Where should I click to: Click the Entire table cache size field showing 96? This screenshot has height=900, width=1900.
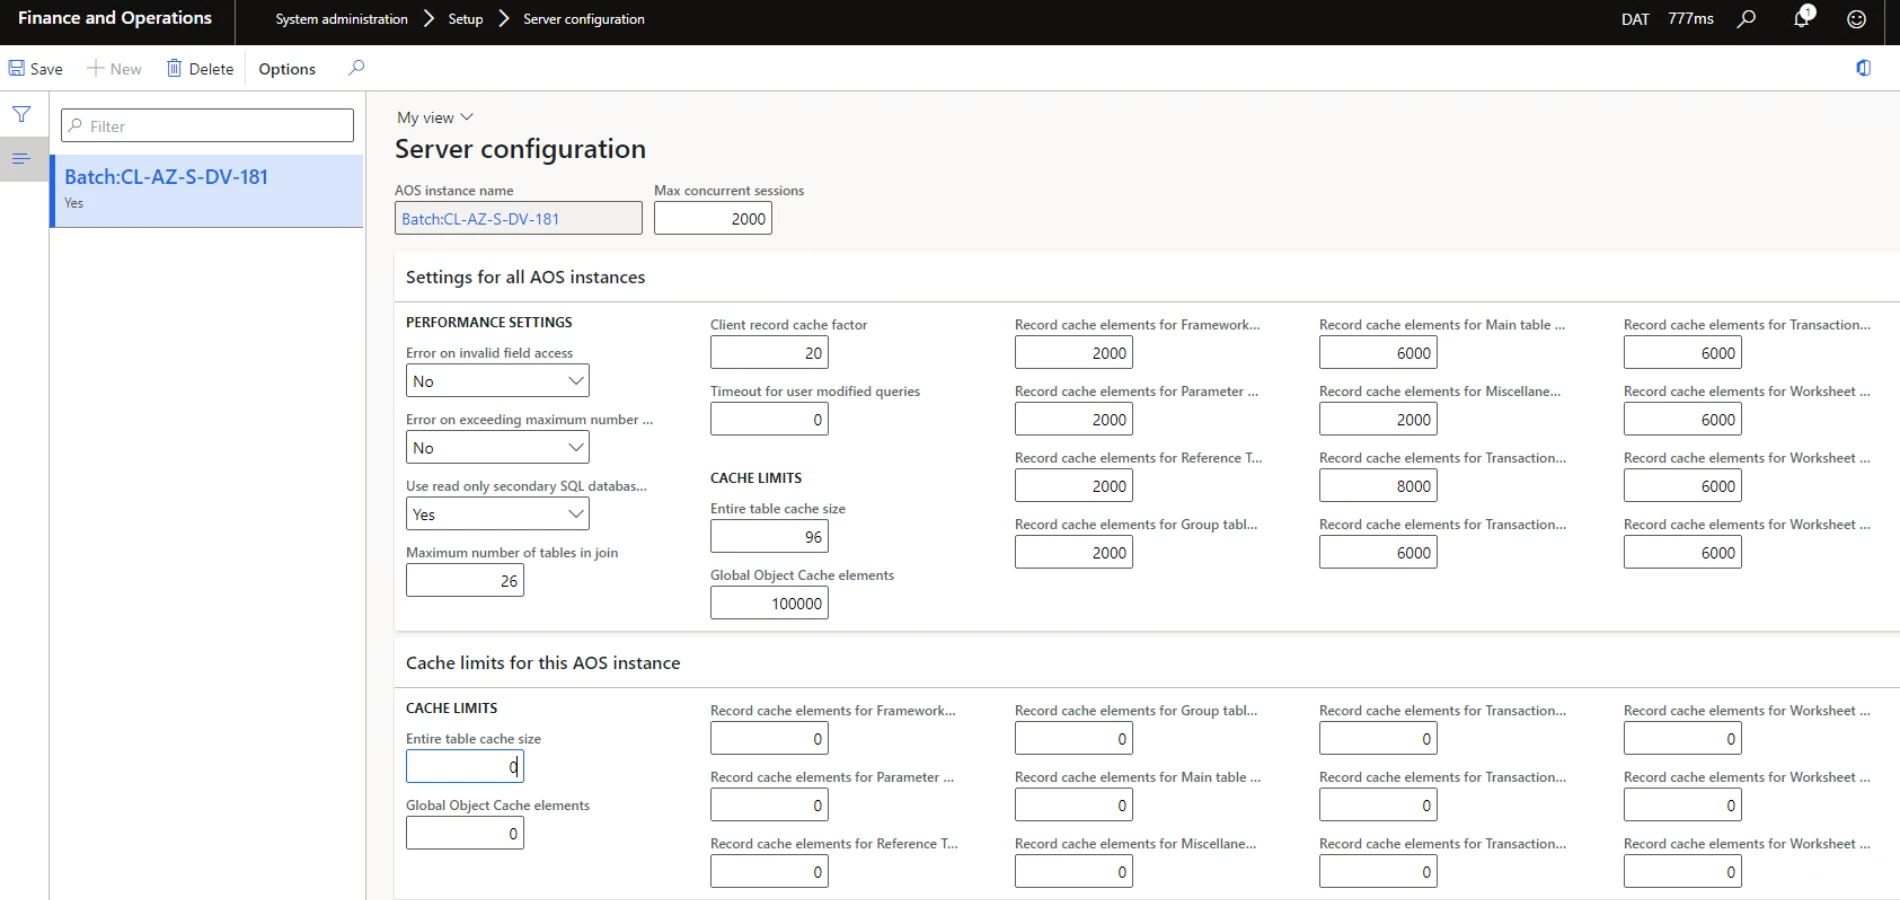[769, 536]
